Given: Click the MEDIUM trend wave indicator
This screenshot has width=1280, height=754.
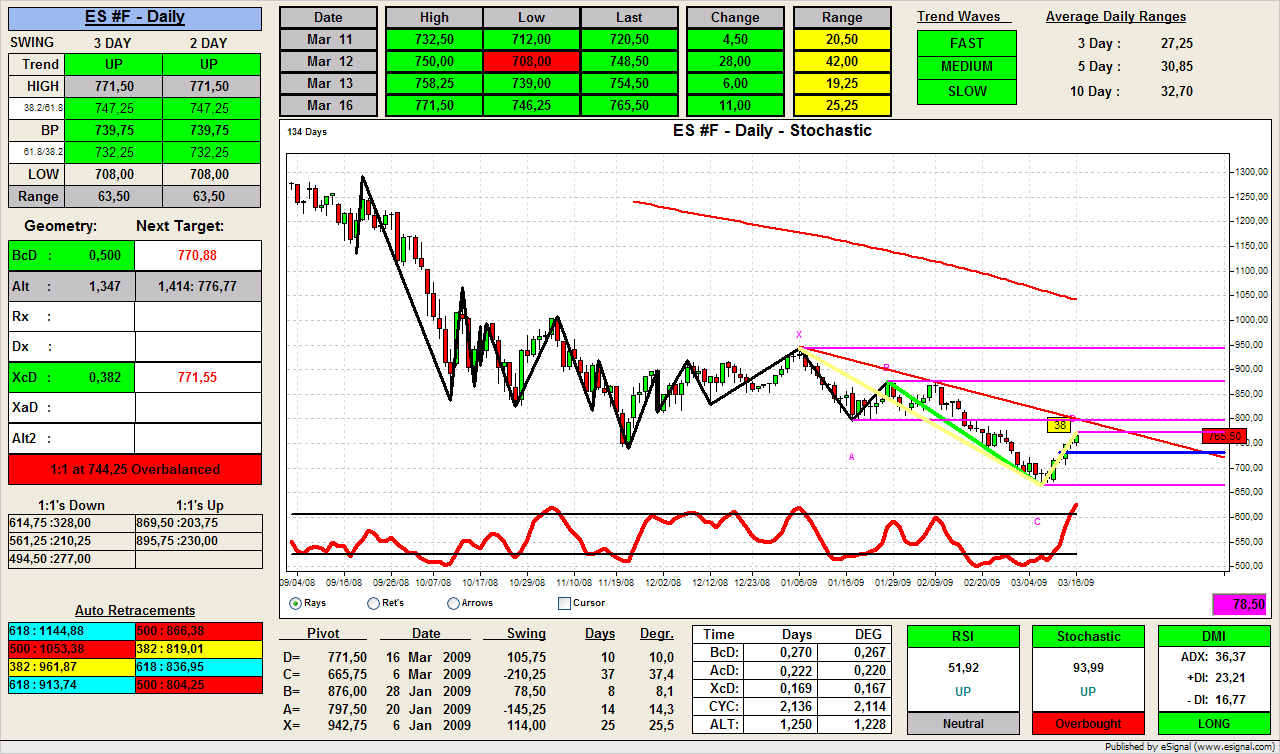Looking at the screenshot, I should coord(966,67).
